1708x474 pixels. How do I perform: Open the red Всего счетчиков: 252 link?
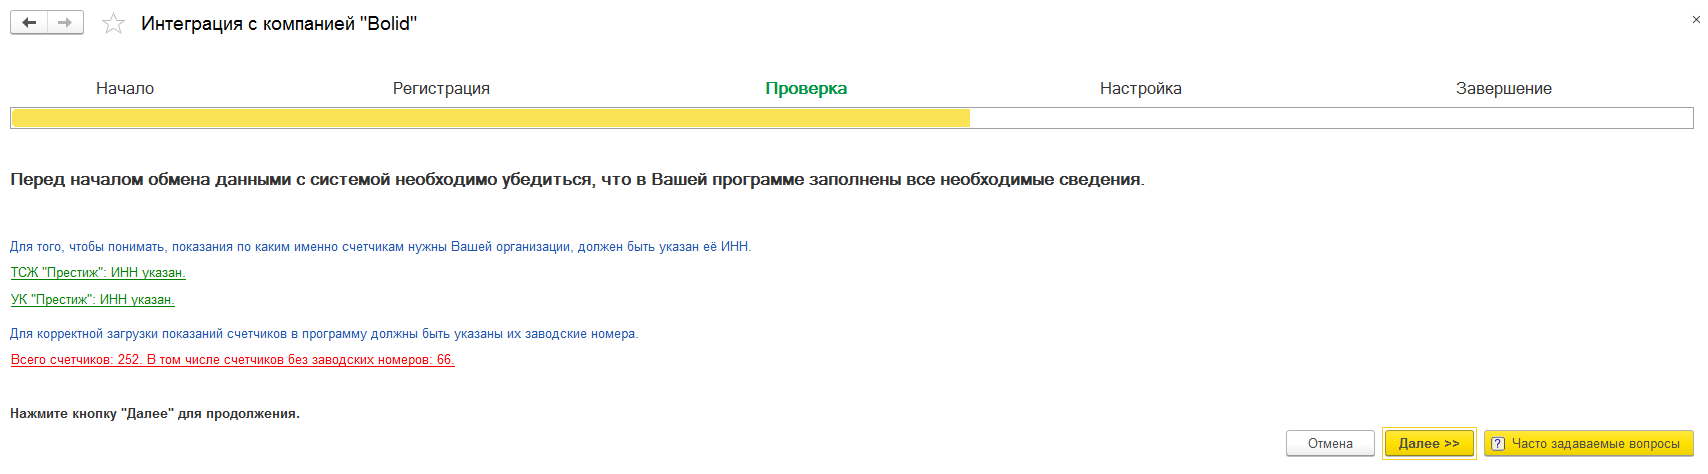[x=232, y=359]
